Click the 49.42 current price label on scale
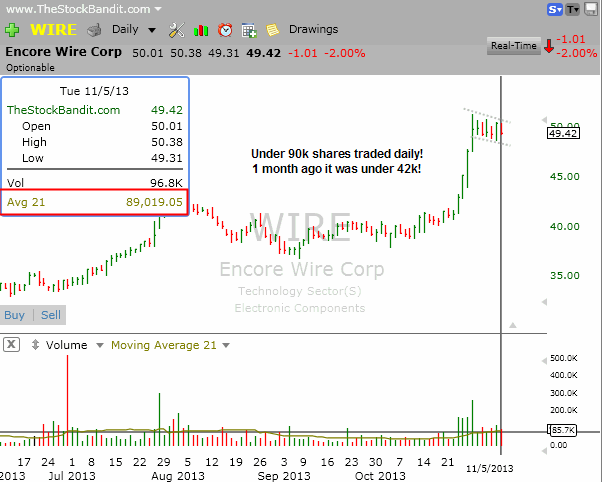The width and height of the screenshot is (602, 482). point(563,133)
